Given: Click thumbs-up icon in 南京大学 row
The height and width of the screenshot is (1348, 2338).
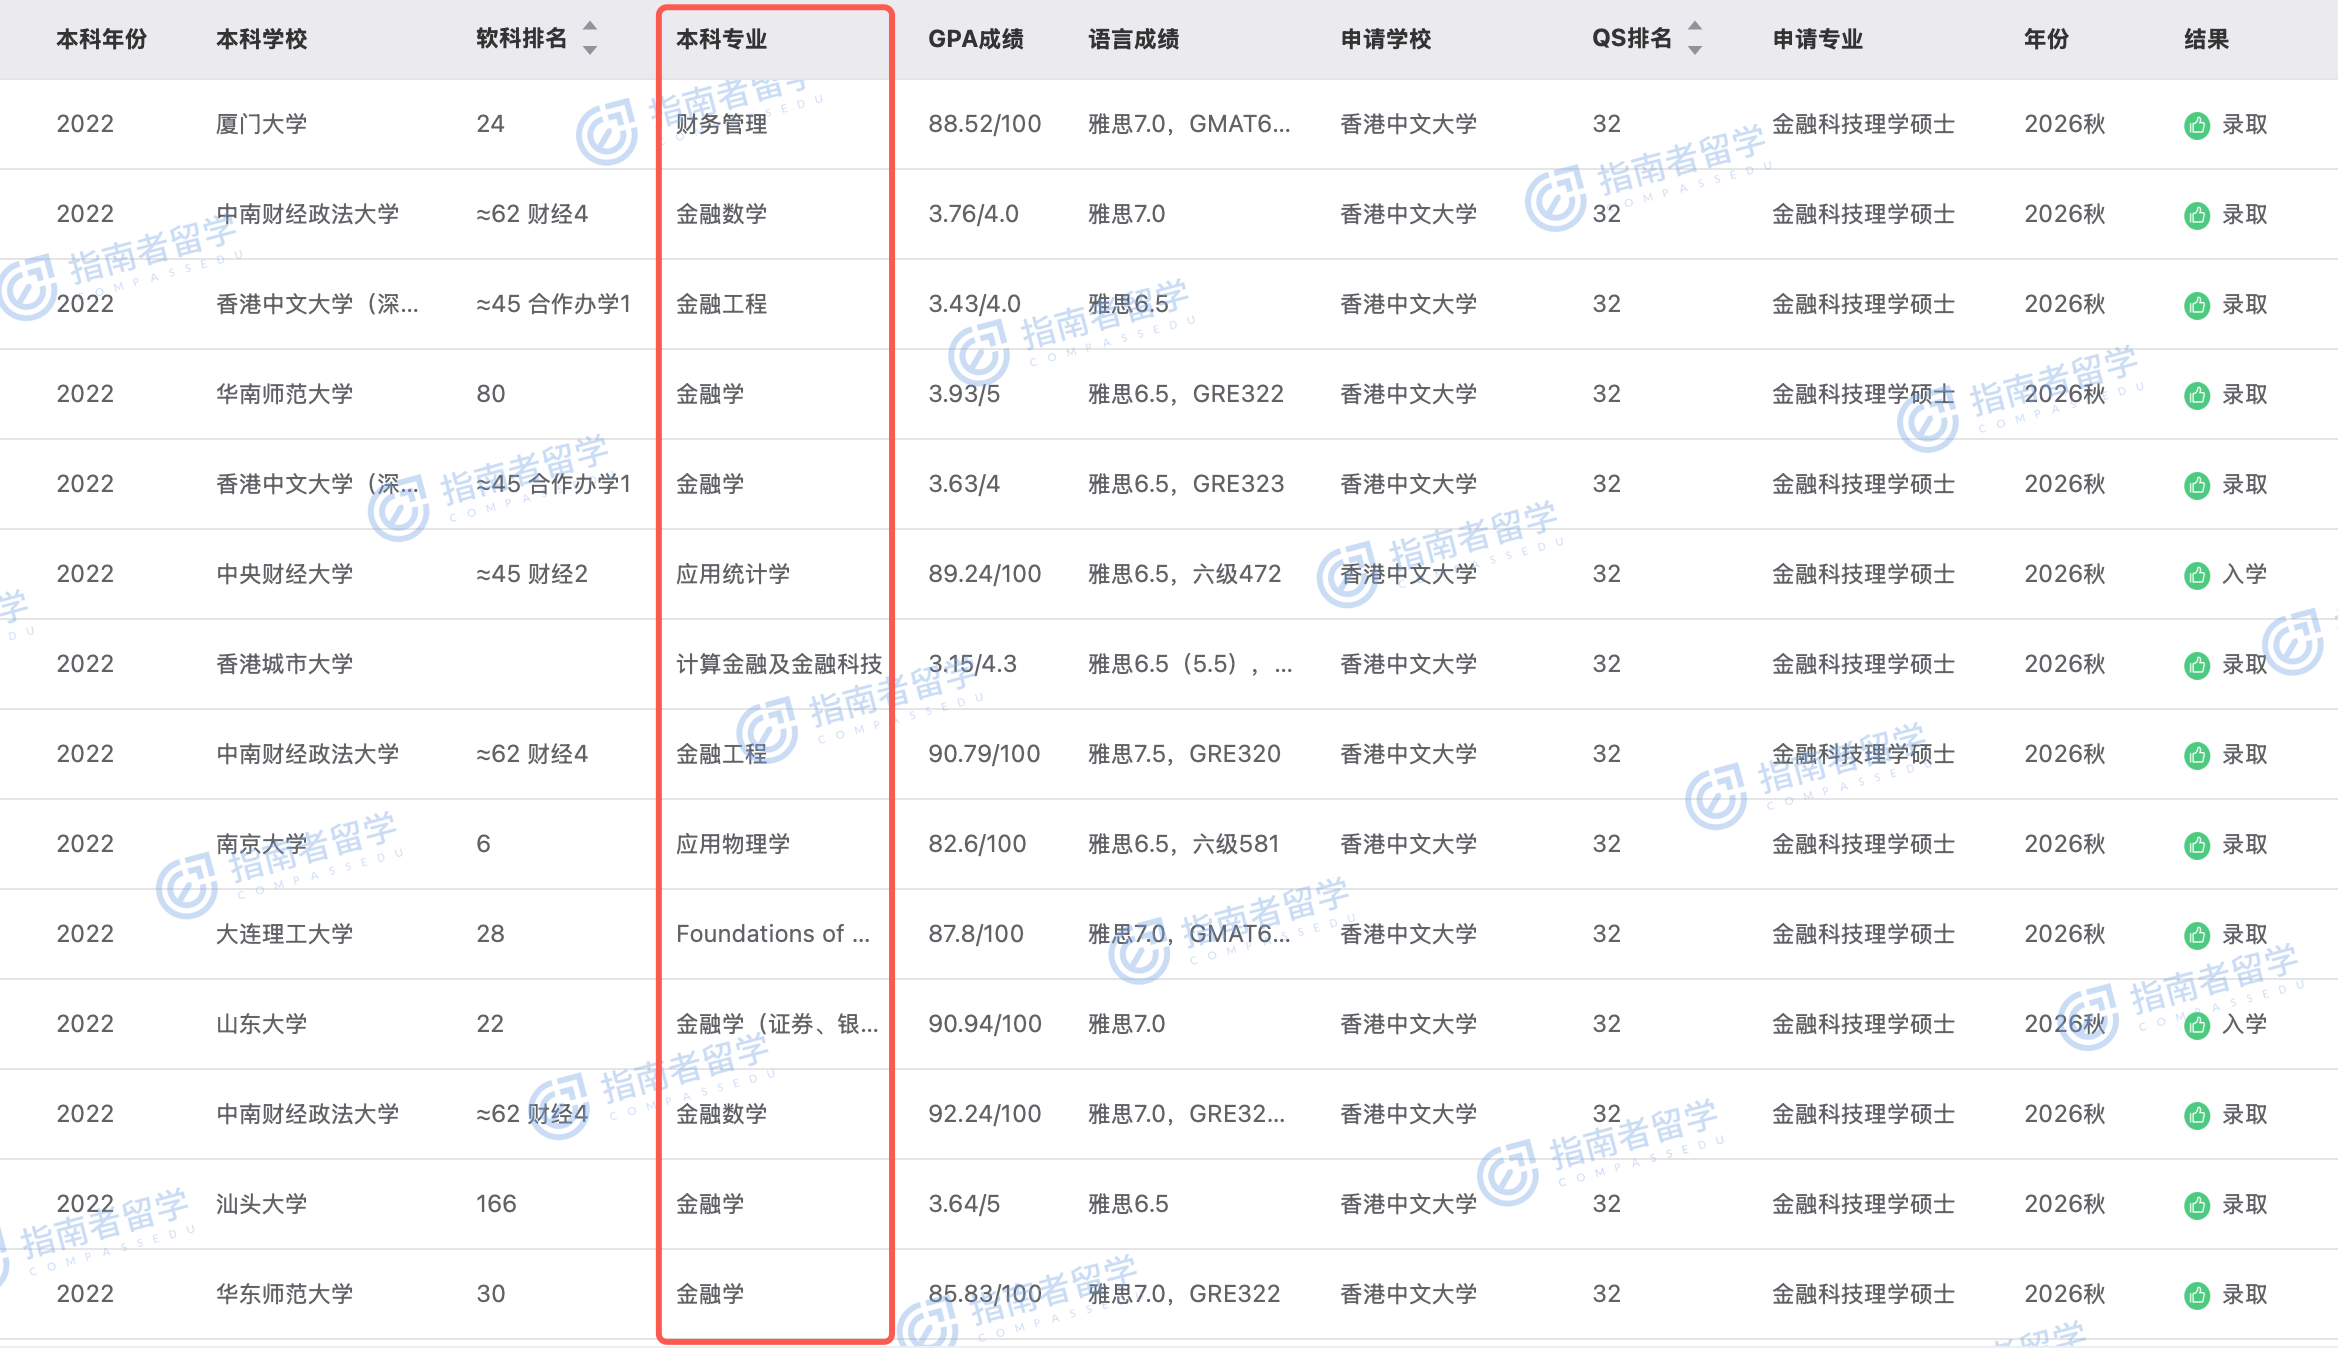Looking at the screenshot, I should [x=2196, y=845].
